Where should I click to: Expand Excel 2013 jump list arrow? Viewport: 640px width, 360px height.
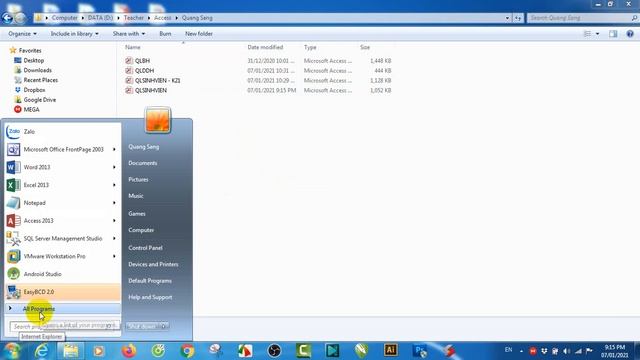[x=114, y=185]
